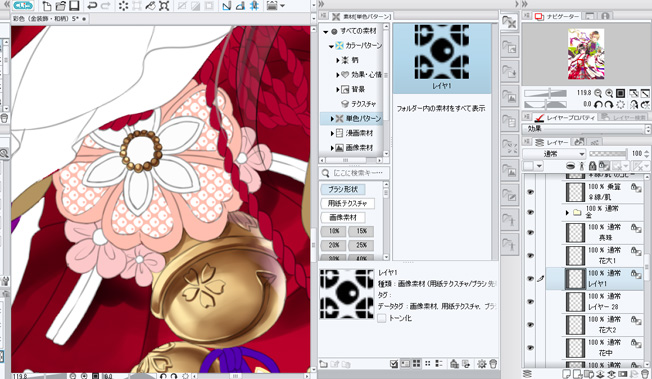Delete material with trash icon in material panel
This screenshot has height=379, width=652.
493,364
